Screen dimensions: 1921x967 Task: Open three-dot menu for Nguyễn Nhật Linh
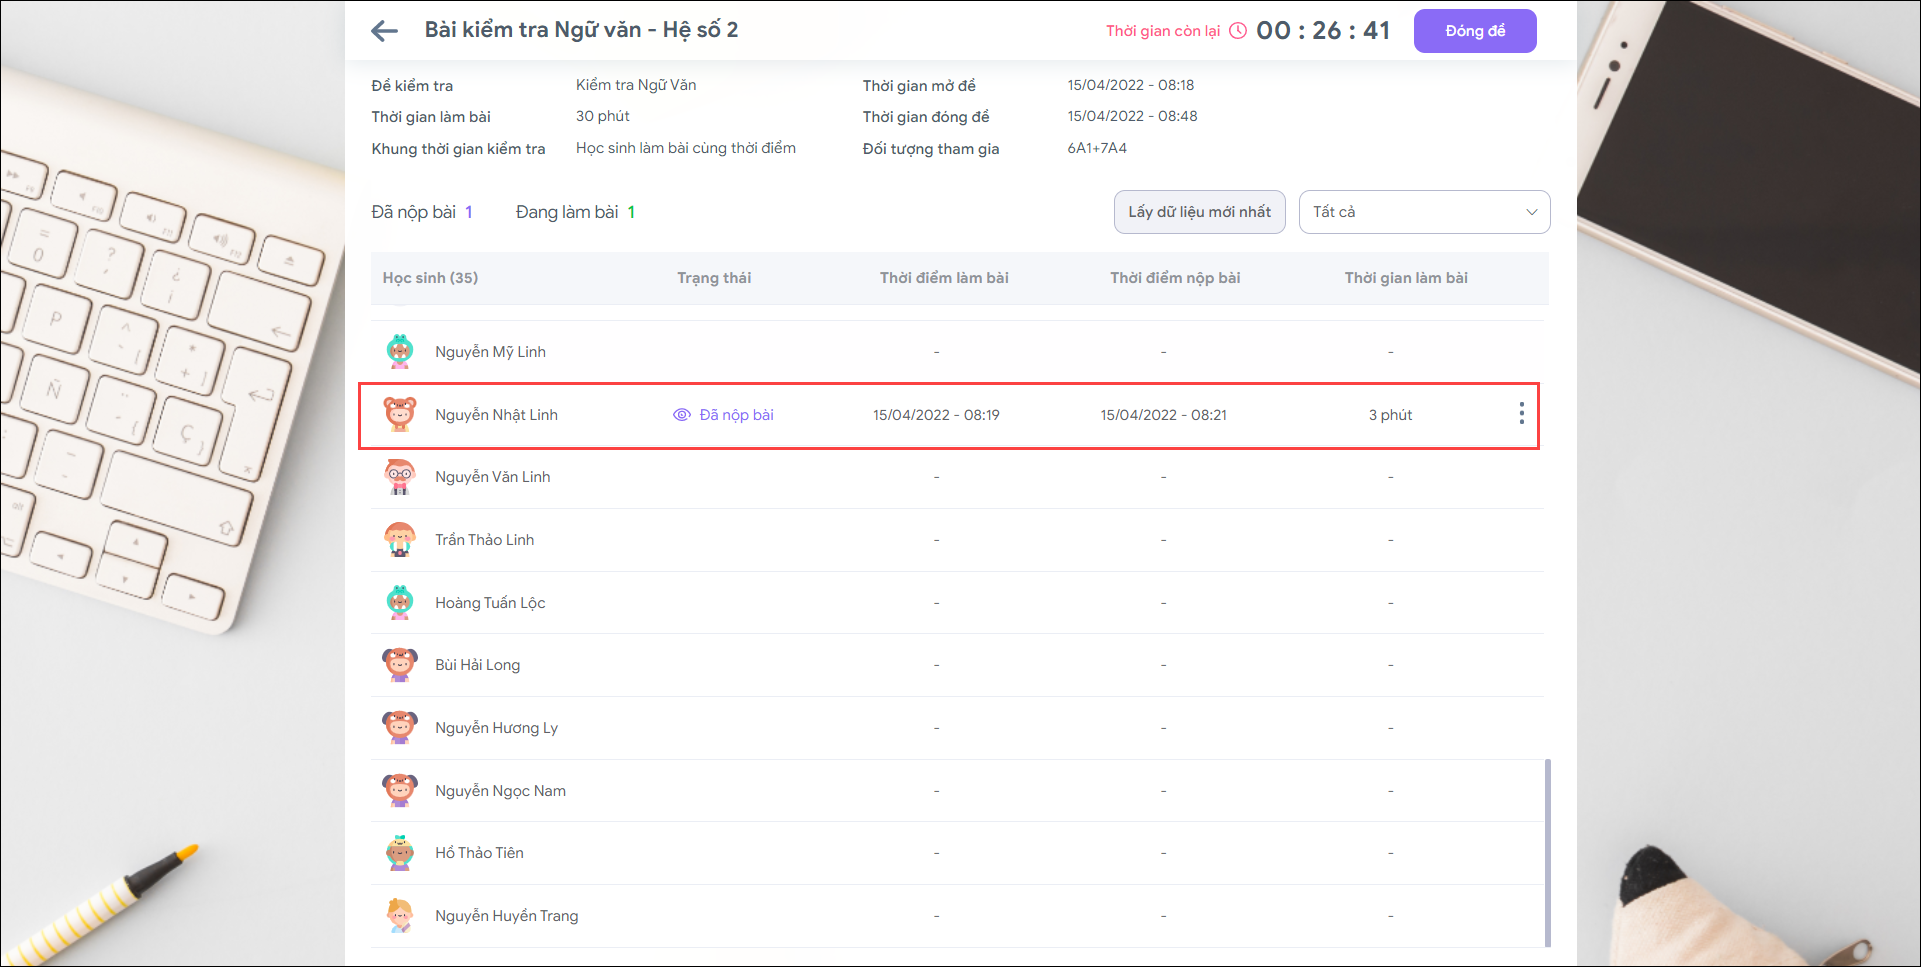point(1521,414)
